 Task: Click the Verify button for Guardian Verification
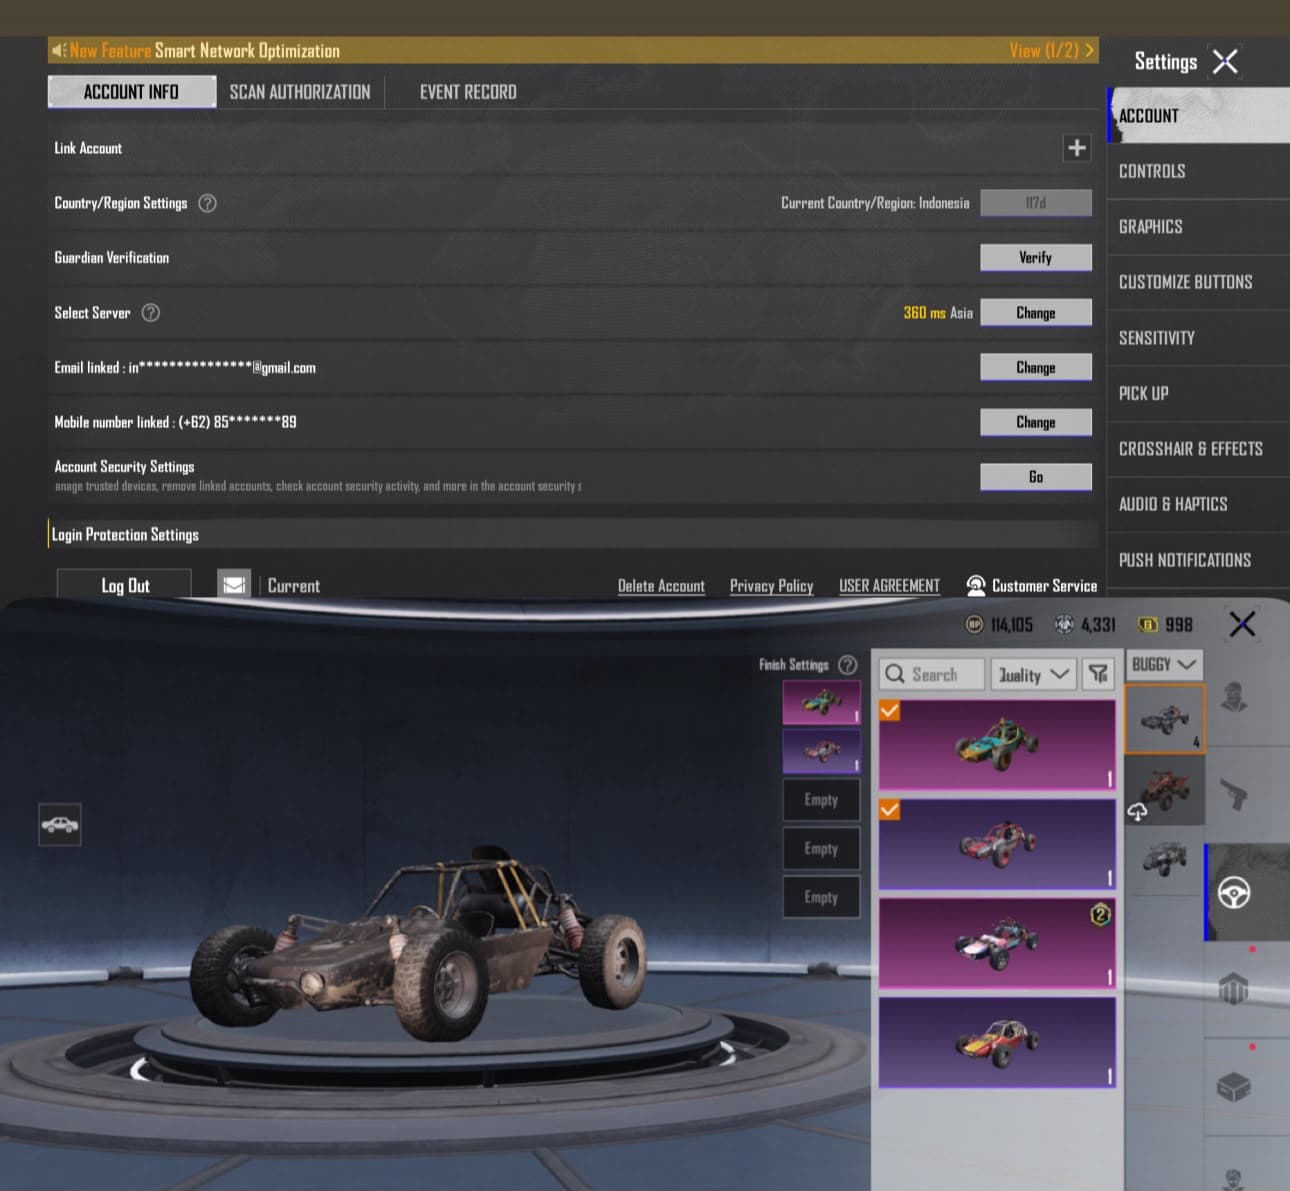point(1035,258)
